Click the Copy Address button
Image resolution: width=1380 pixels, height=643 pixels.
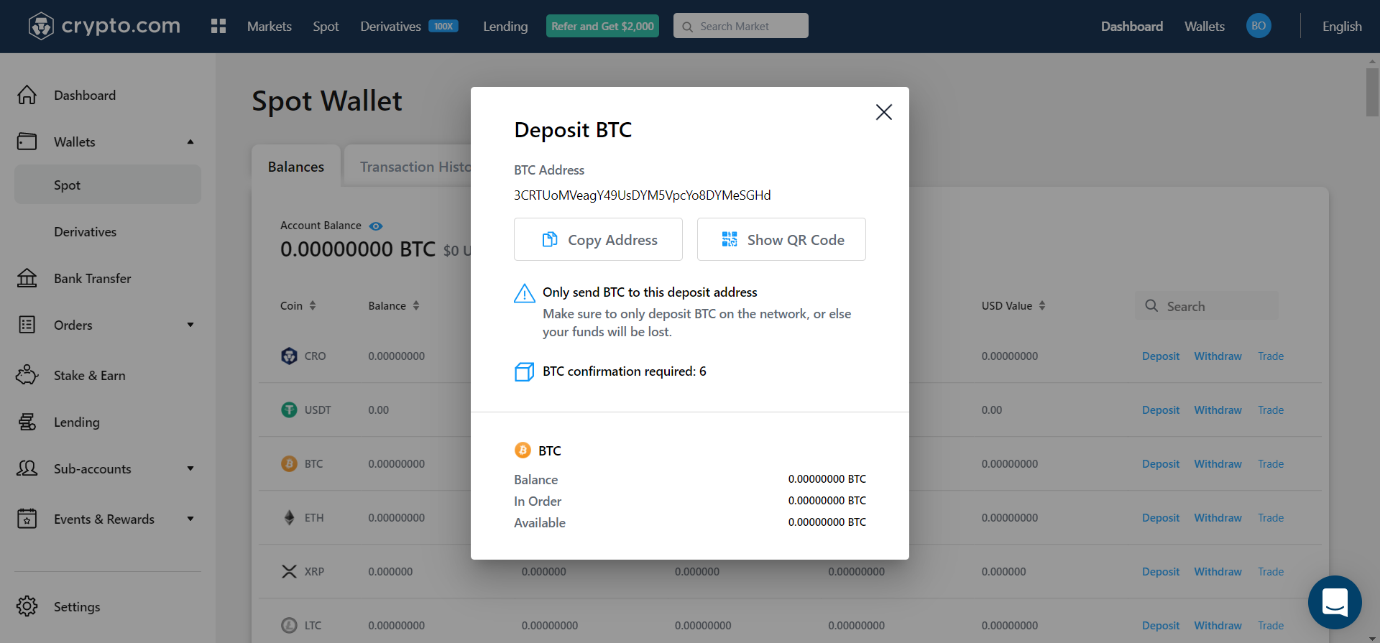coord(598,240)
